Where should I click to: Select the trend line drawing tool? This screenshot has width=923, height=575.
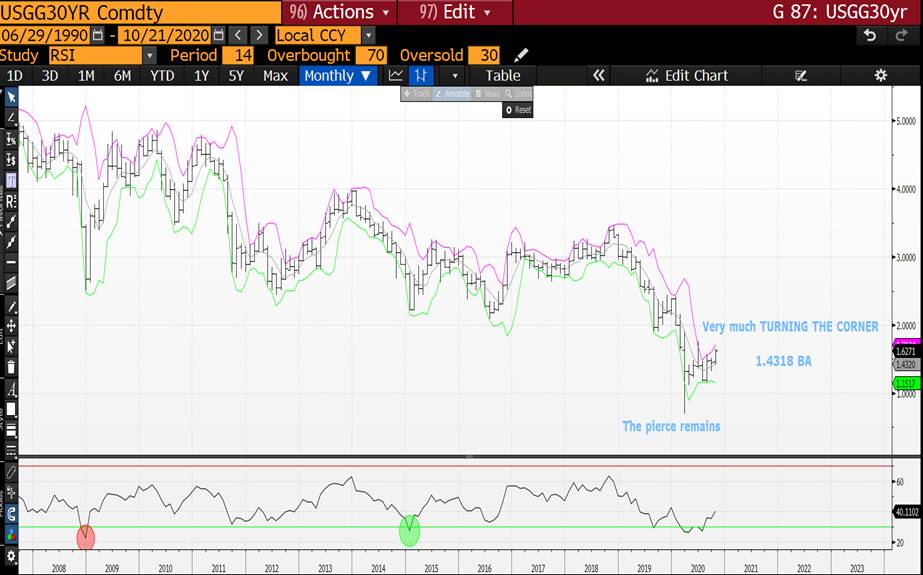[11, 118]
